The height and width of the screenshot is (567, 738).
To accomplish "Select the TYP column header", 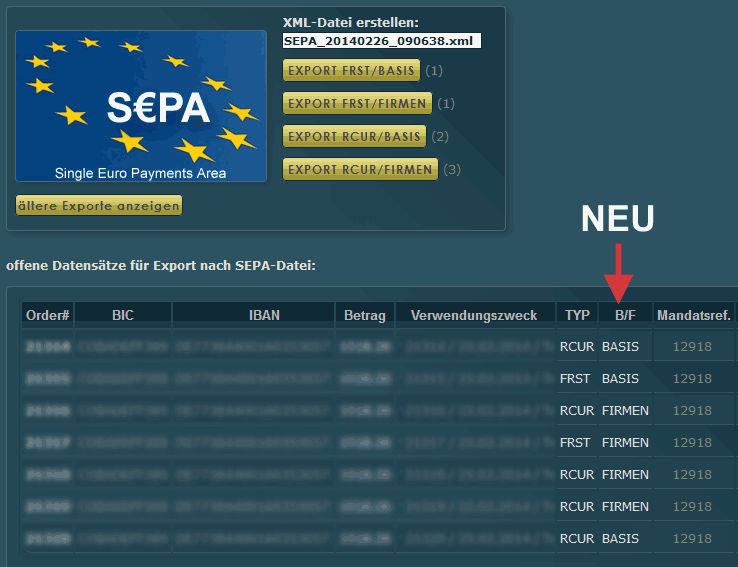I will point(577,315).
